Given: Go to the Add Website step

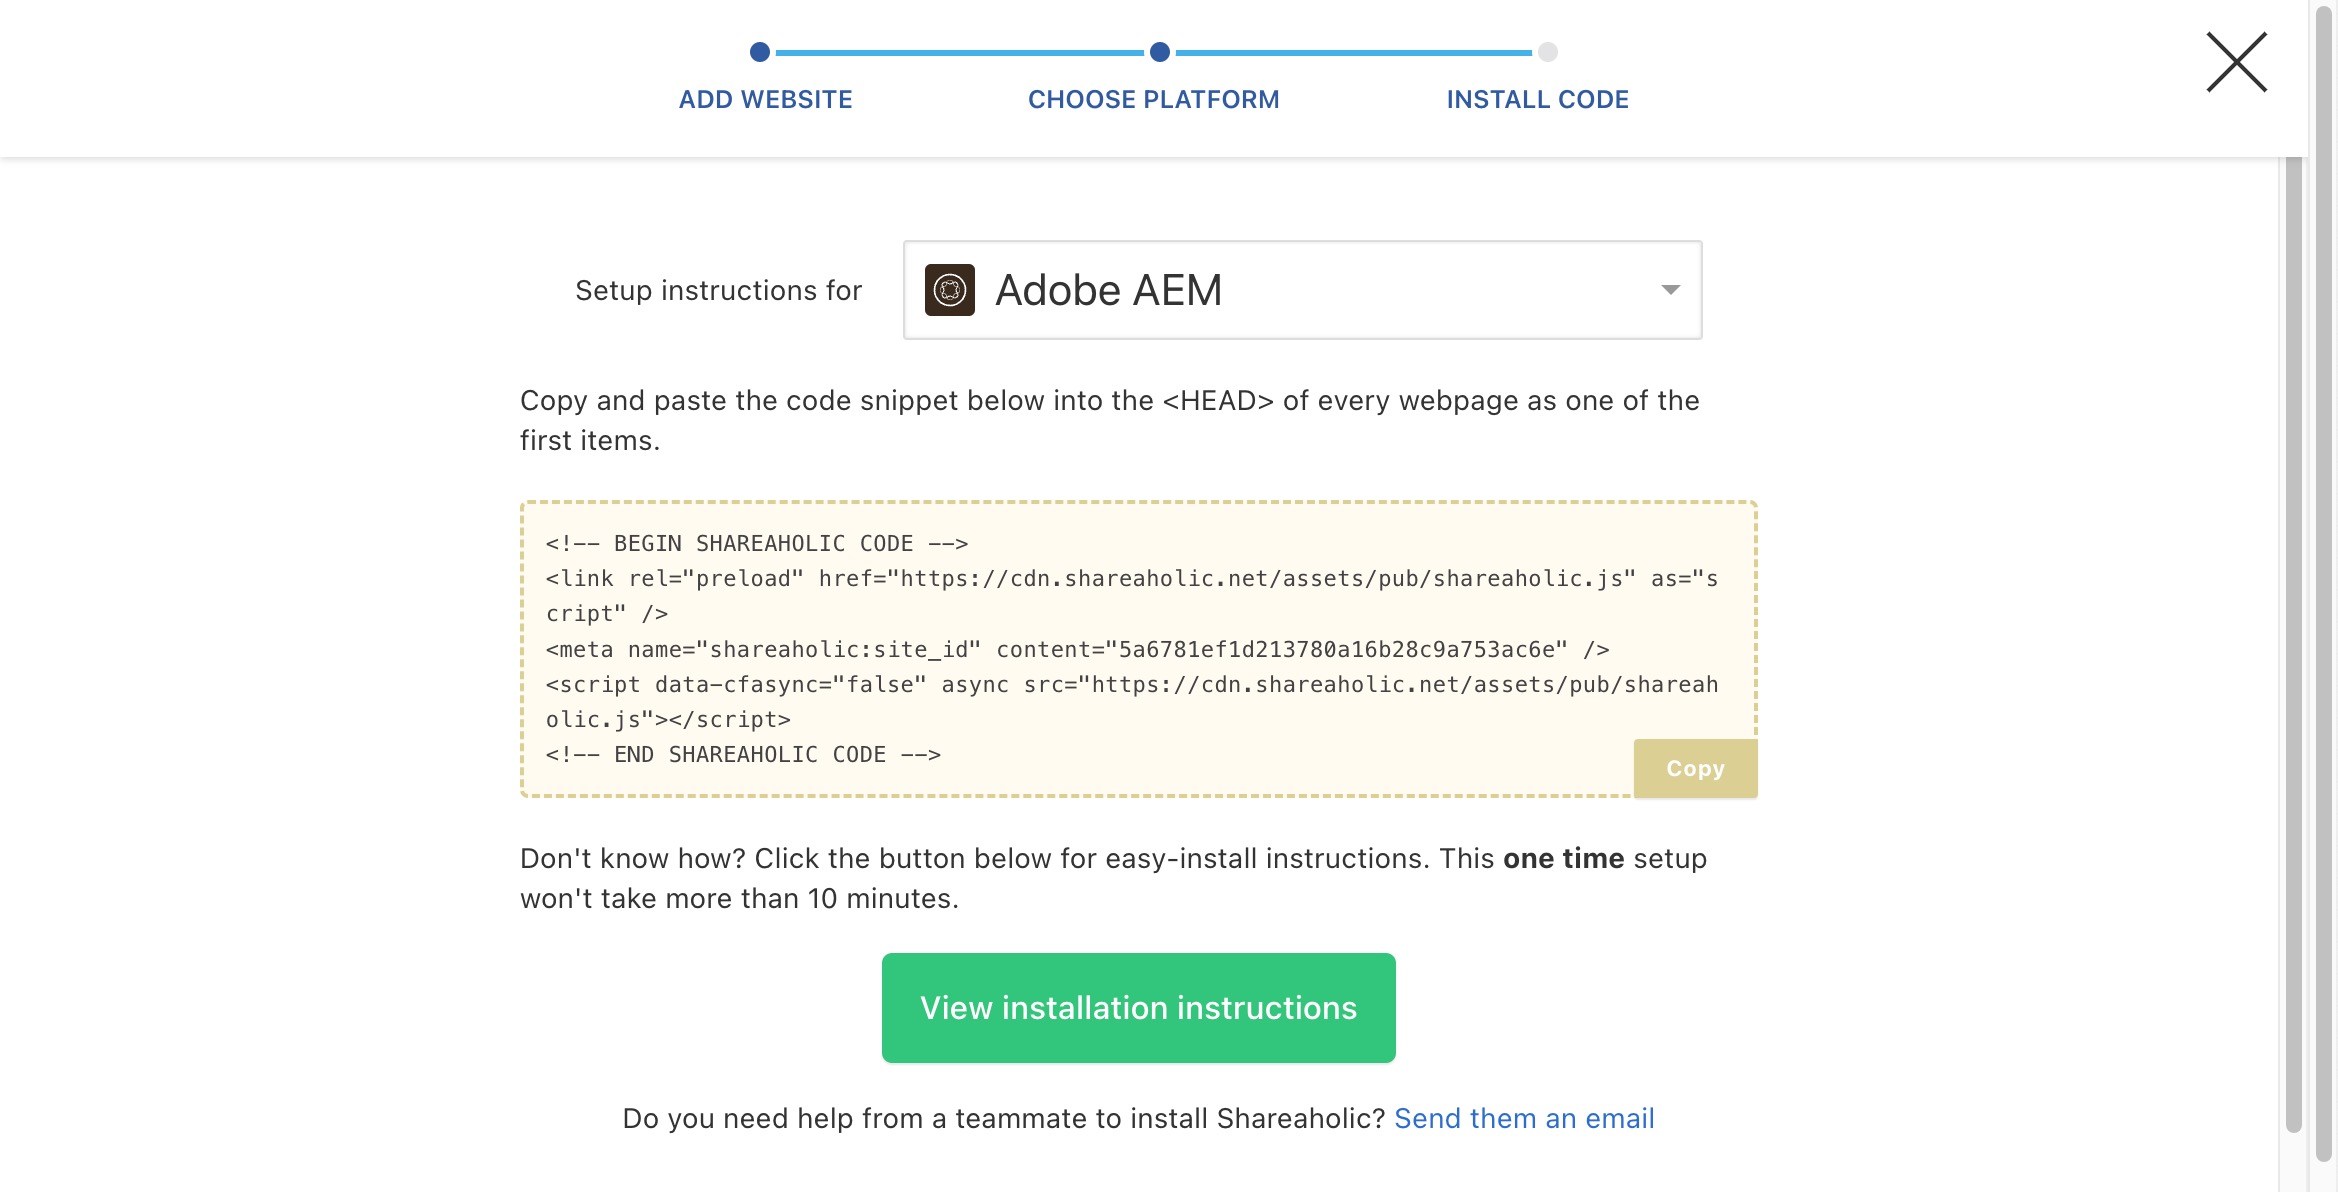Looking at the screenshot, I should (x=765, y=99).
